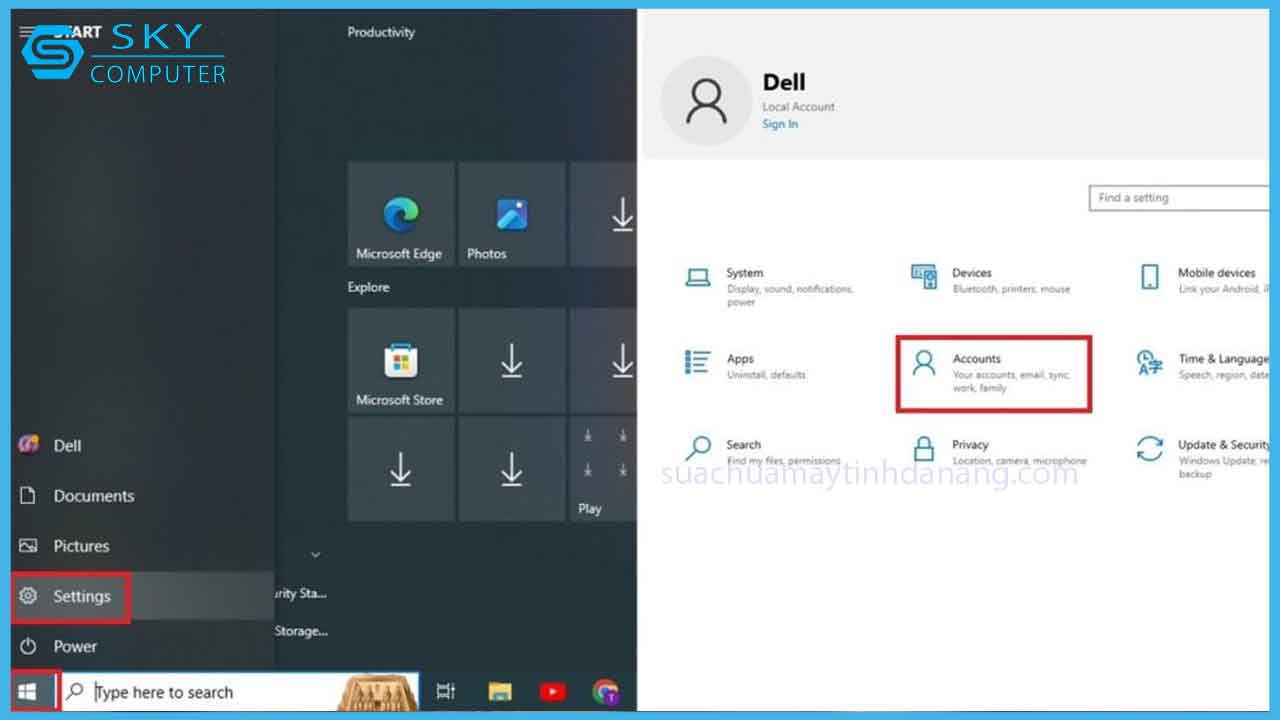Click inside the Find a setting search box
Screen dimensions: 1280x720
coord(1180,198)
